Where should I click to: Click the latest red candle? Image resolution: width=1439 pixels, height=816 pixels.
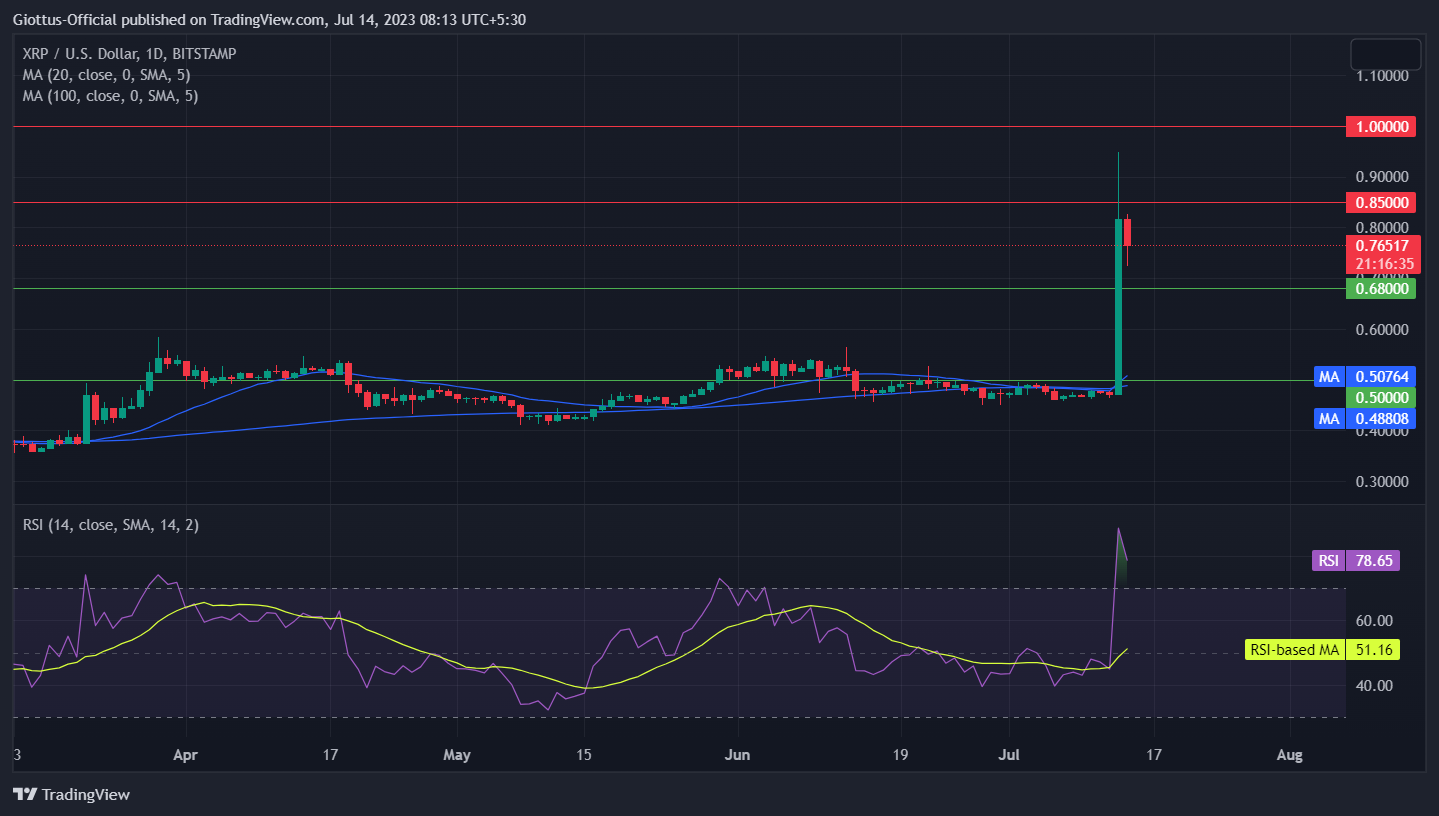[x=1128, y=232]
